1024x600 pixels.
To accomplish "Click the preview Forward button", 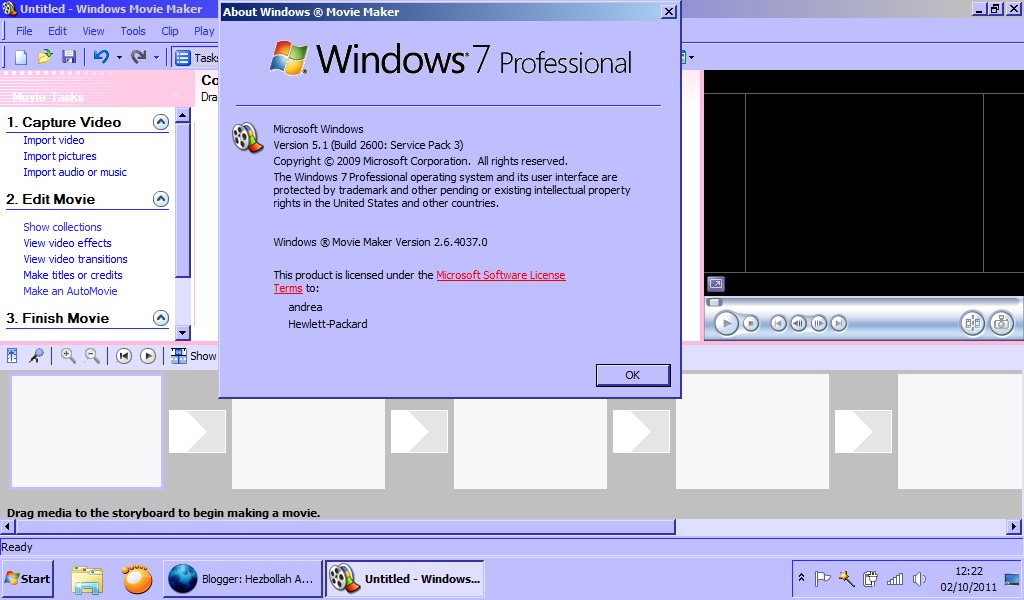I will [839, 323].
